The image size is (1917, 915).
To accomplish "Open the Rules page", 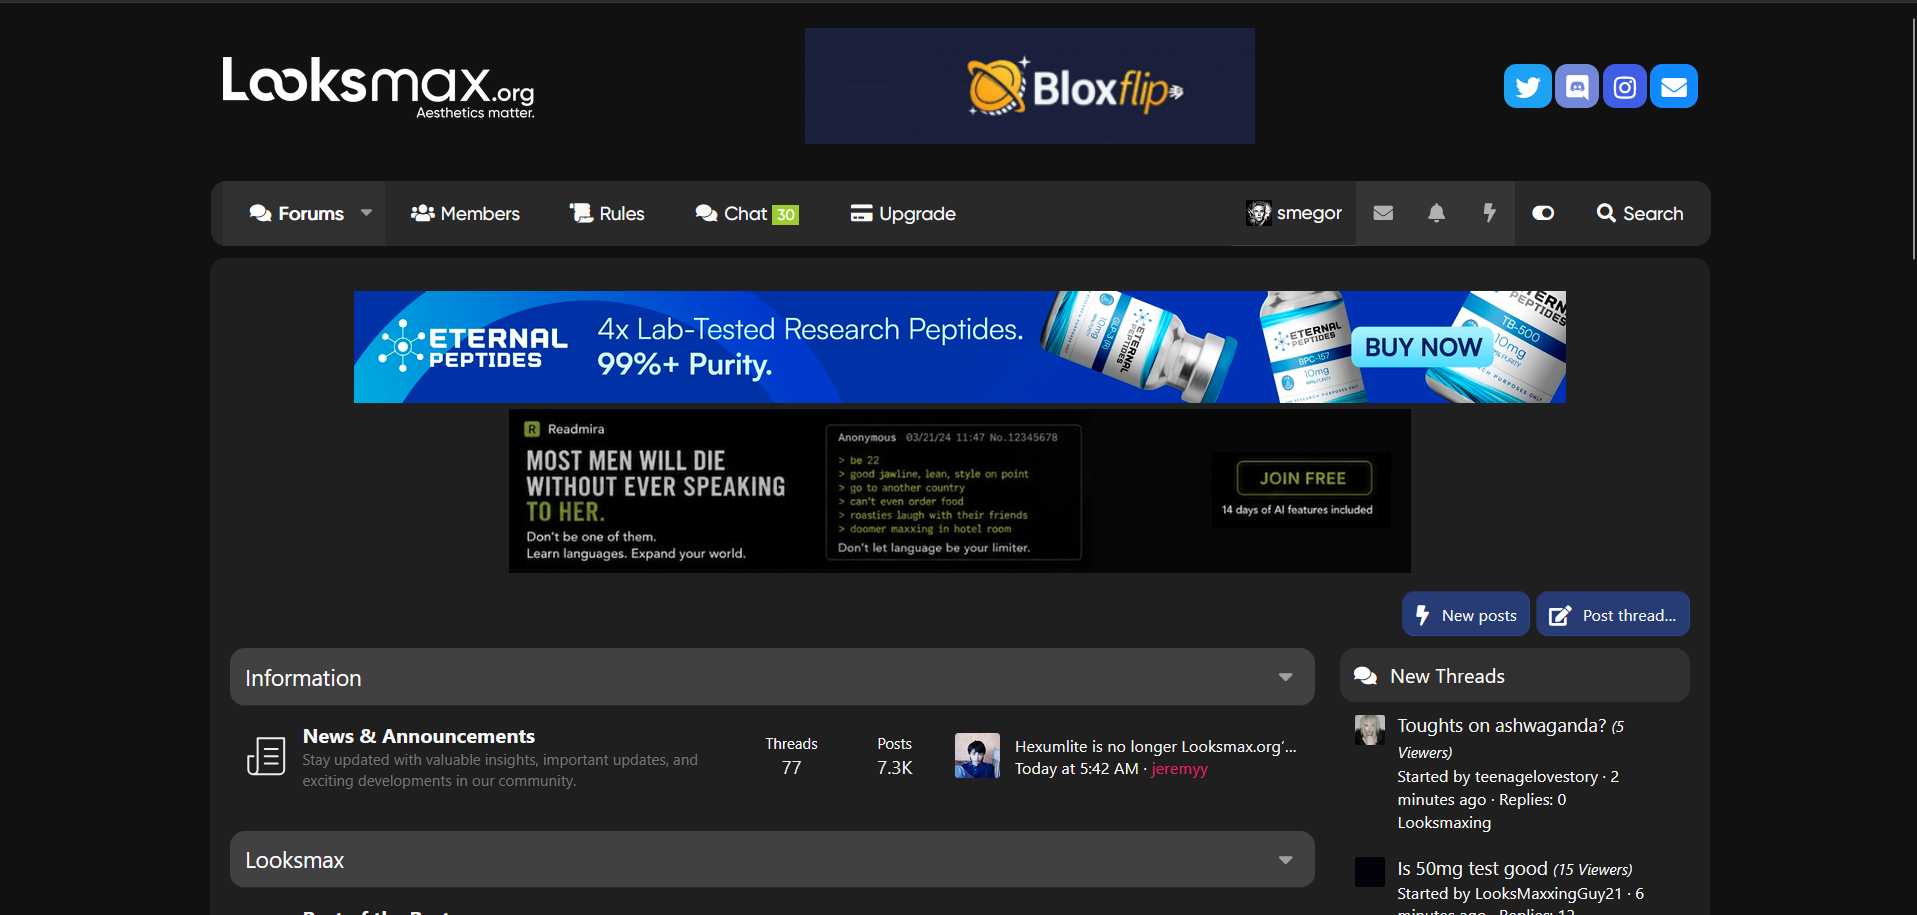I will coord(607,213).
